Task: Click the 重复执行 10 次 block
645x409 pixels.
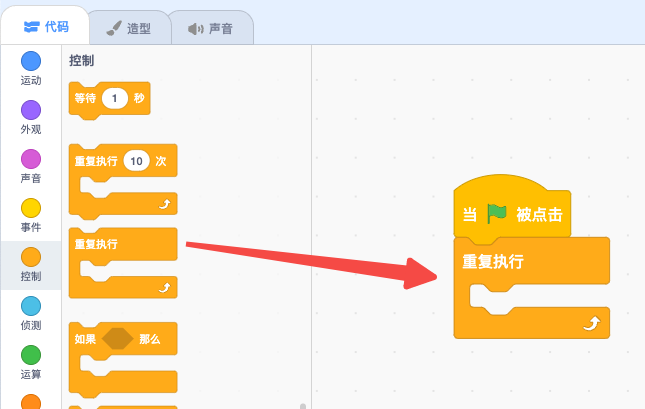Action: 123,181
